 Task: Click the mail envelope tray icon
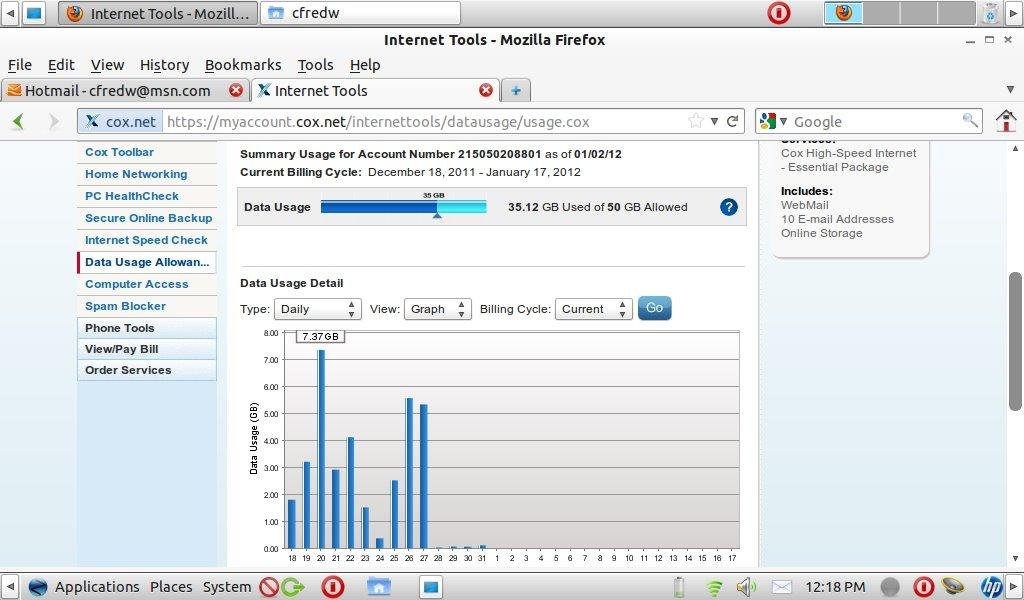(782, 587)
